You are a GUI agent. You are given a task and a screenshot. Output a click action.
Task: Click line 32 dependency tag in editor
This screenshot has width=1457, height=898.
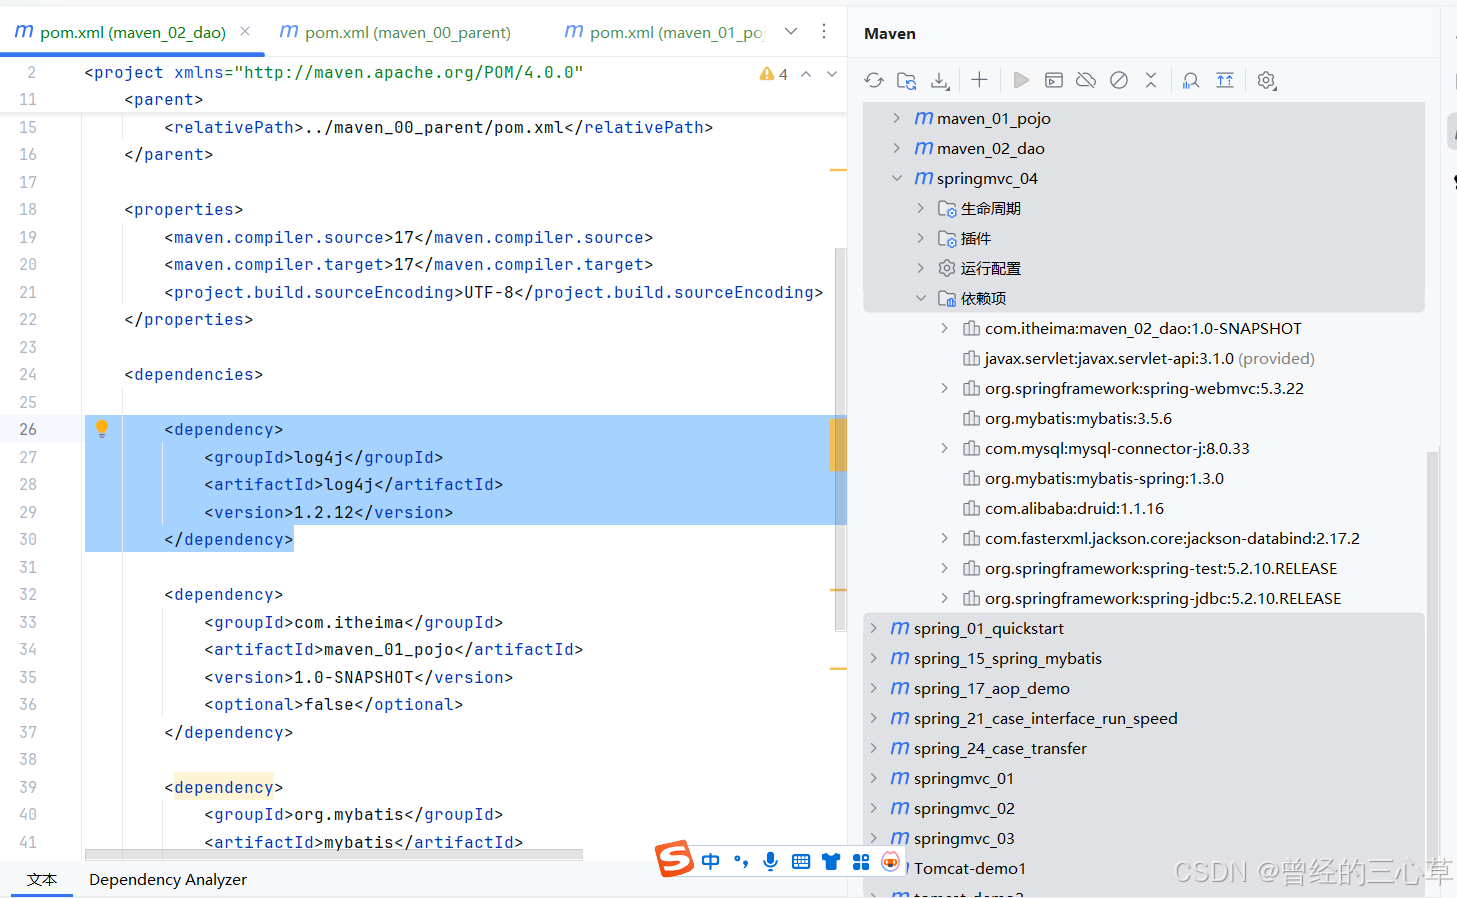coord(224,595)
